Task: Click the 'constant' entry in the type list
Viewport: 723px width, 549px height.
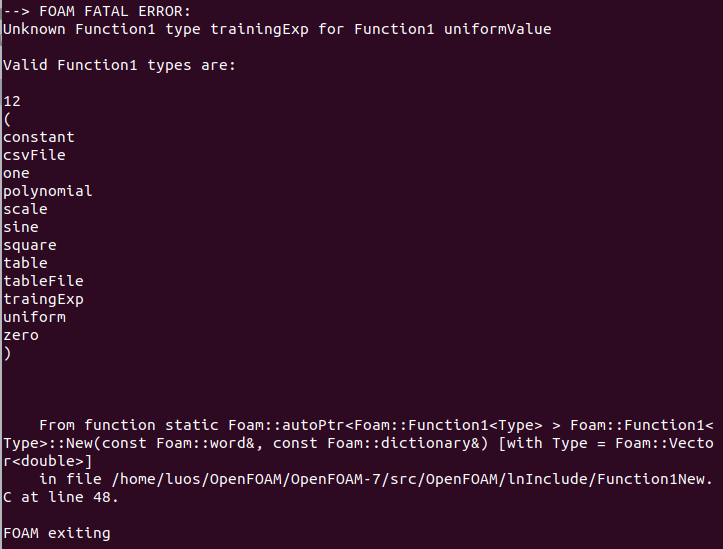Action: pyautogui.click(x=39, y=137)
